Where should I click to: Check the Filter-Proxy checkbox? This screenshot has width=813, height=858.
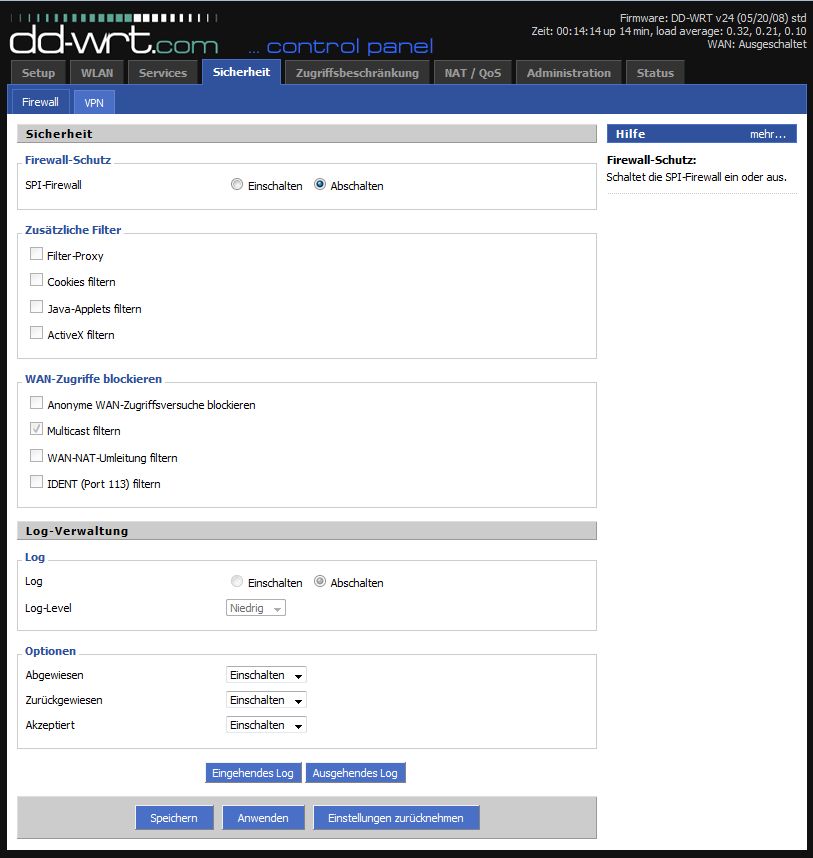click(37, 255)
